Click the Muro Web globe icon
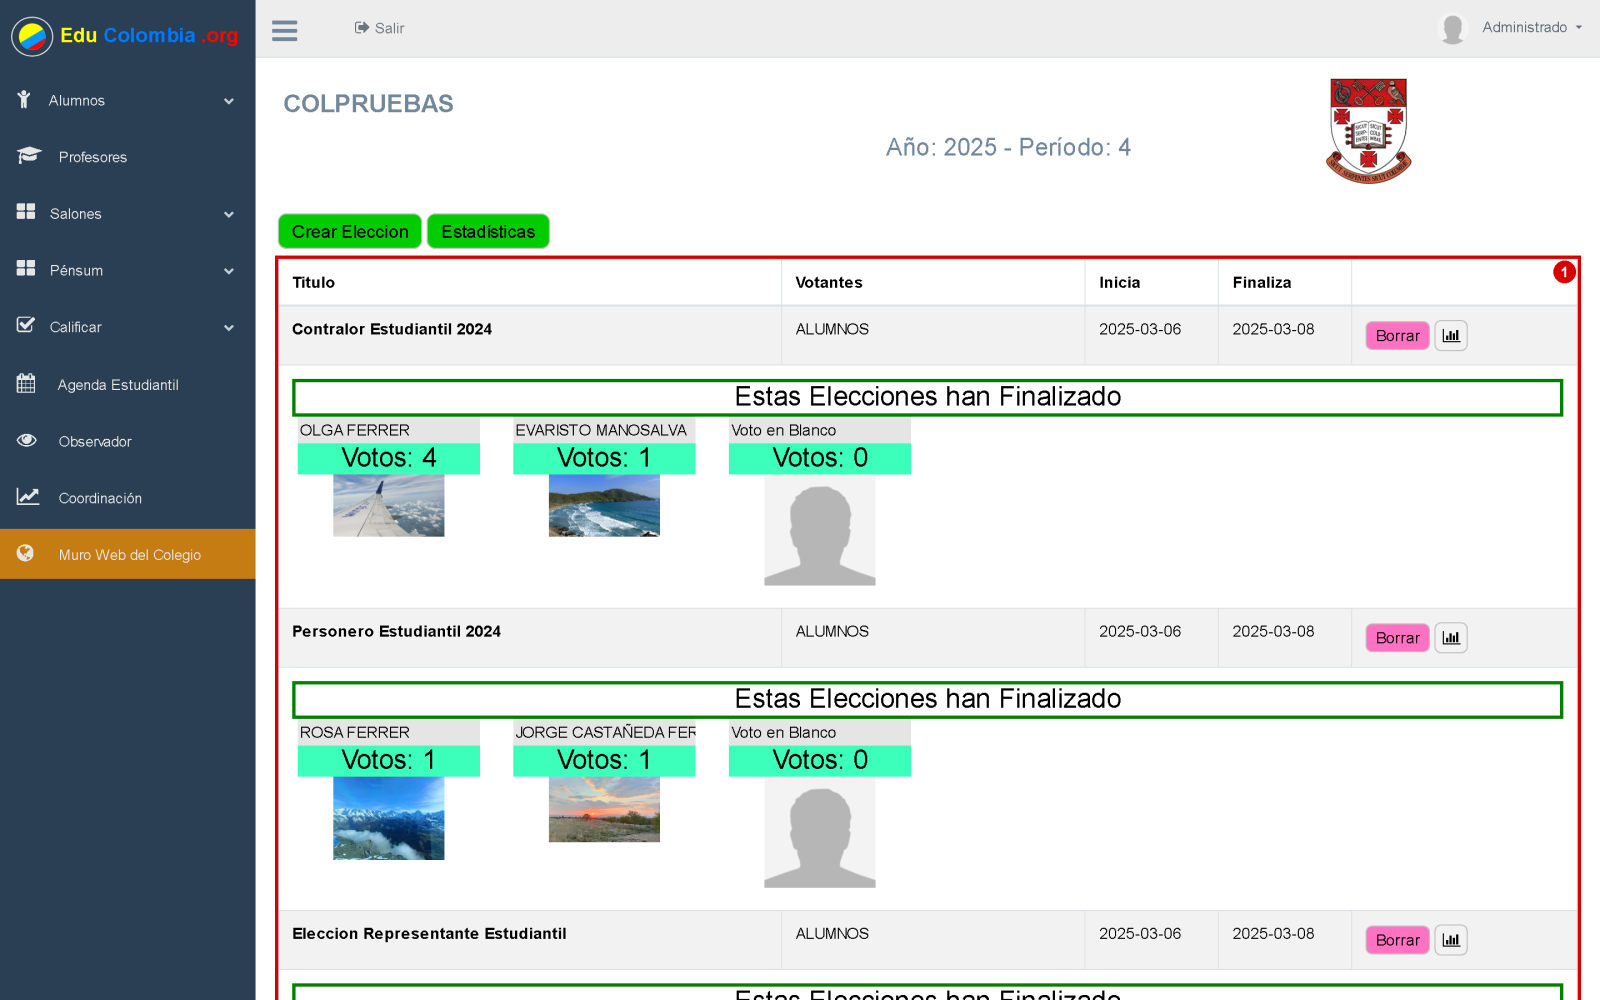Image resolution: width=1600 pixels, height=1000 pixels. pyautogui.click(x=26, y=553)
